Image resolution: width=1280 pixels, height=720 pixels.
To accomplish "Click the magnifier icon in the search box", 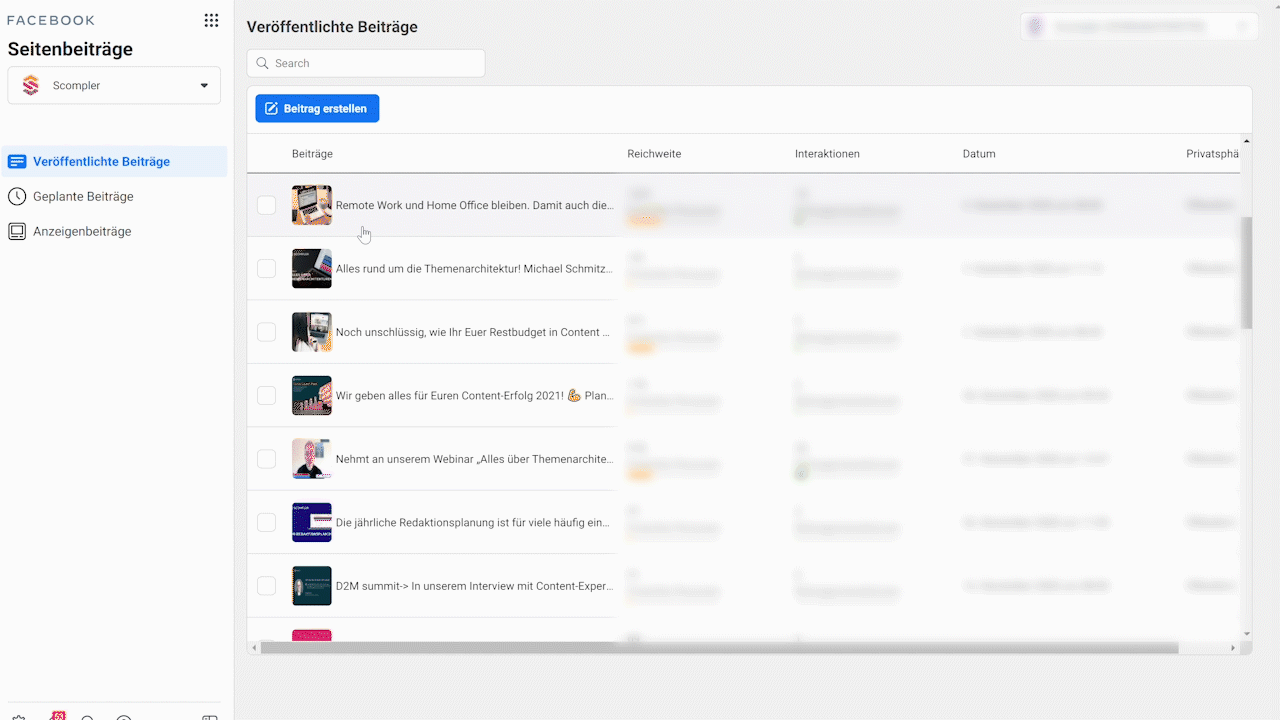I will pyautogui.click(x=263, y=63).
